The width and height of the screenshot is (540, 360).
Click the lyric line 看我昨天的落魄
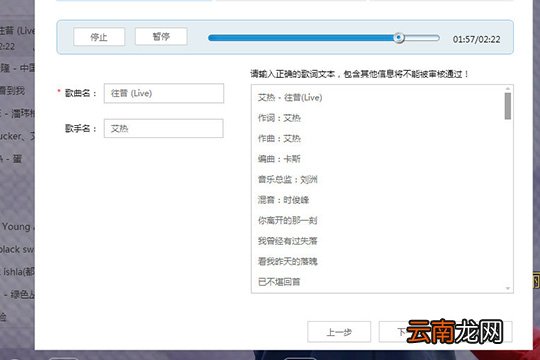288,261
